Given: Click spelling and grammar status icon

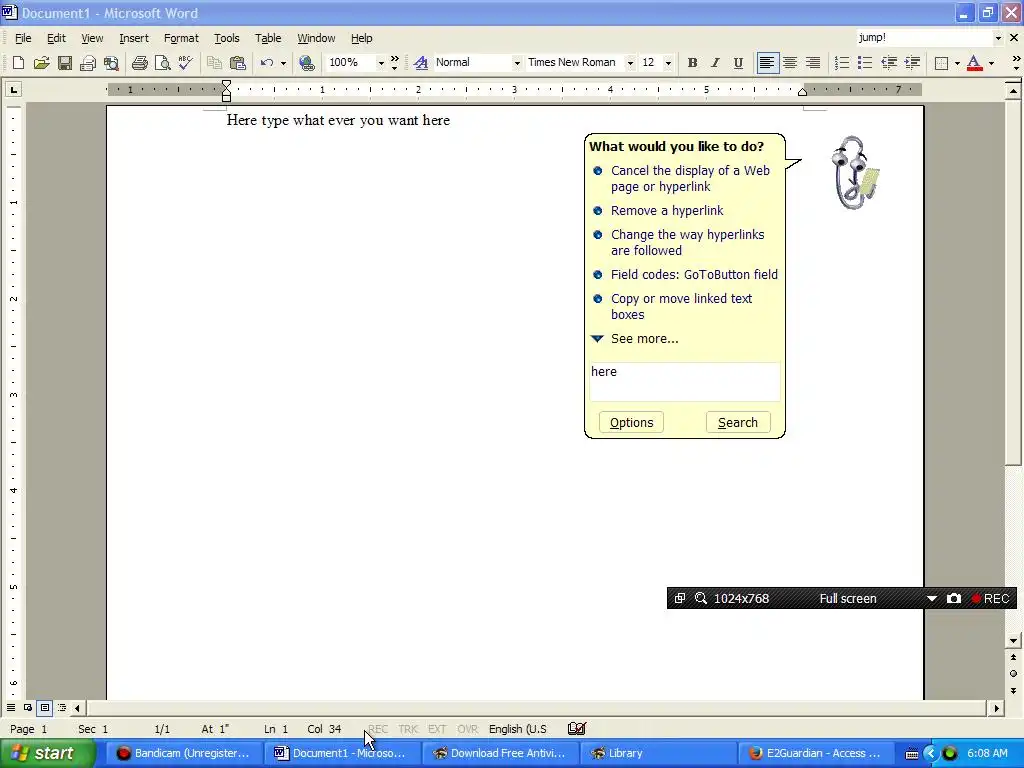Looking at the screenshot, I should (x=577, y=729).
